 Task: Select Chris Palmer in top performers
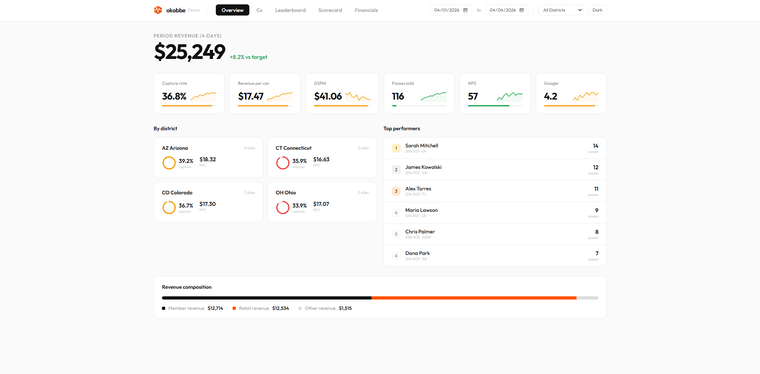coord(495,234)
